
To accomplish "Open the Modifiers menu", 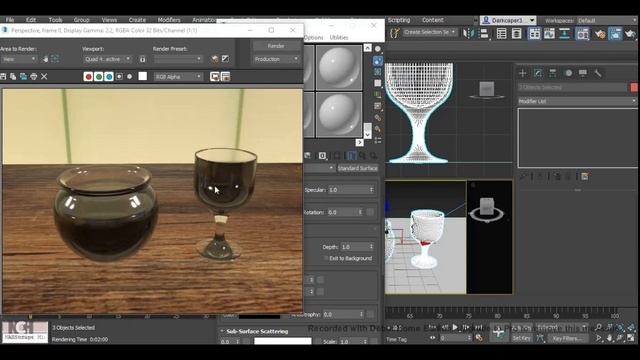I will pos(169,20).
